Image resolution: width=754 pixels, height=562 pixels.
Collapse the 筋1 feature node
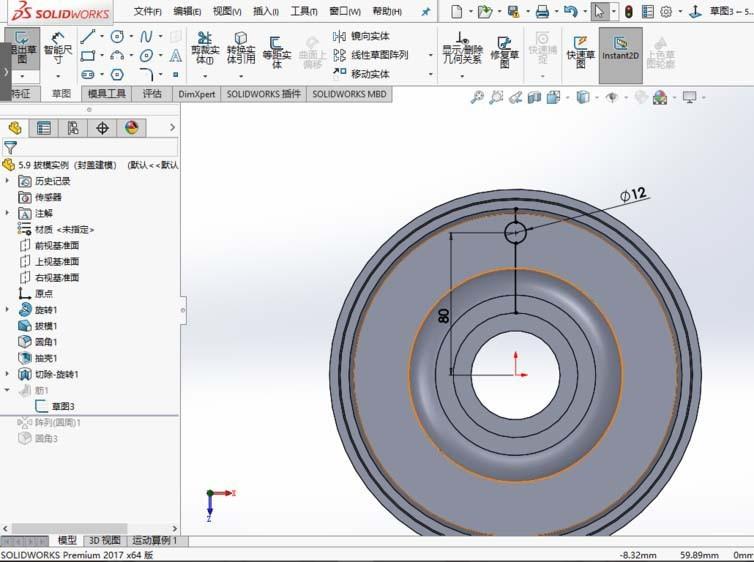pos(7,390)
